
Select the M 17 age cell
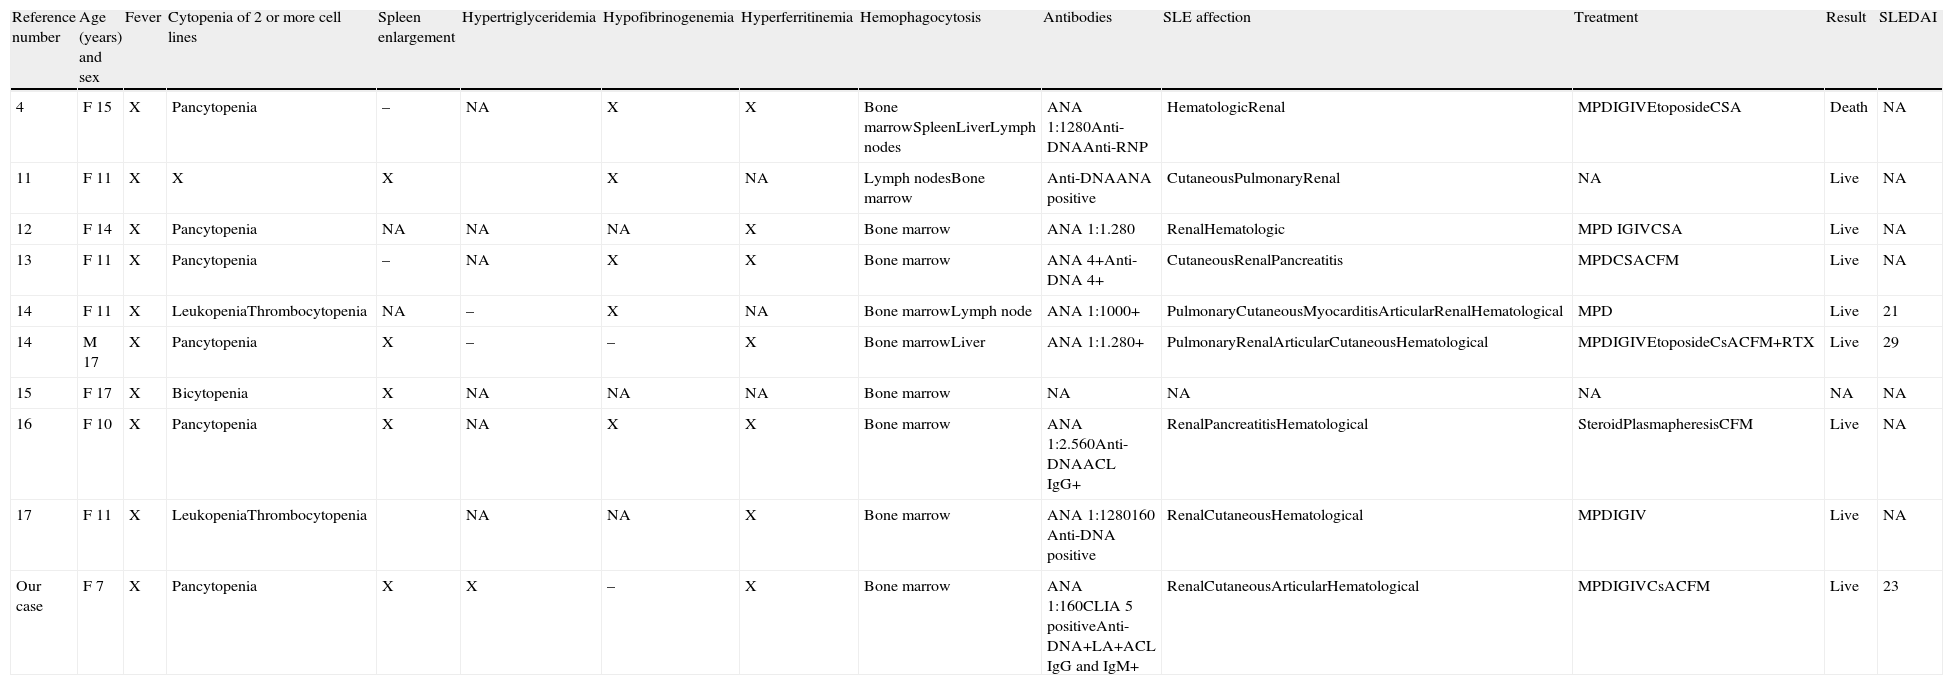(x=90, y=352)
